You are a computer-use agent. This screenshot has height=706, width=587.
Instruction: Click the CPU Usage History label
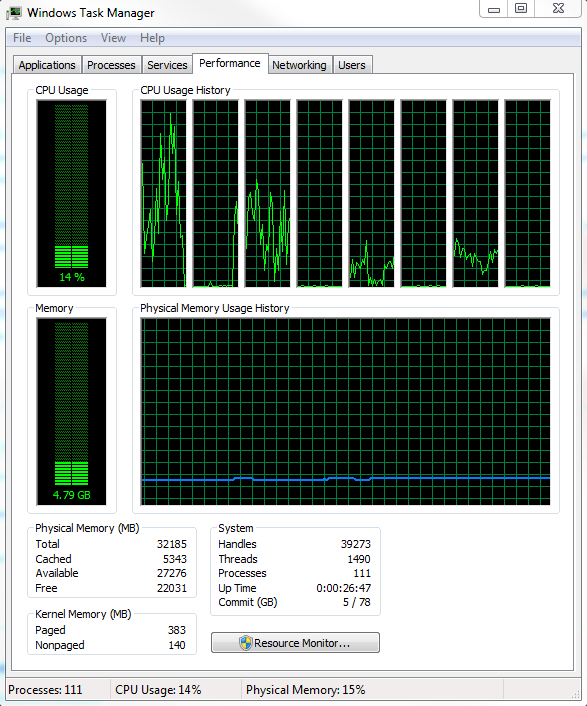point(185,90)
